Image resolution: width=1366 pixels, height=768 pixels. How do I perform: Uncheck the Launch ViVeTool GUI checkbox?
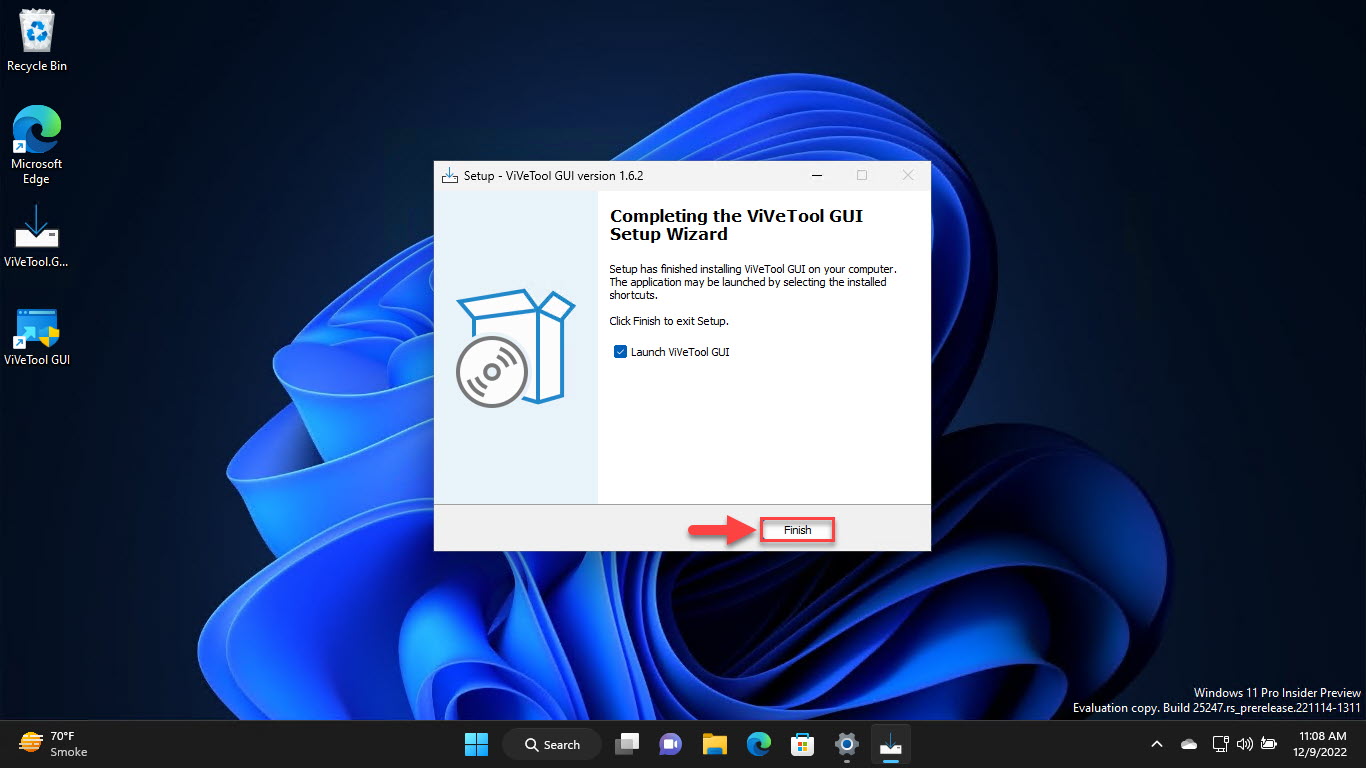click(620, 352)
